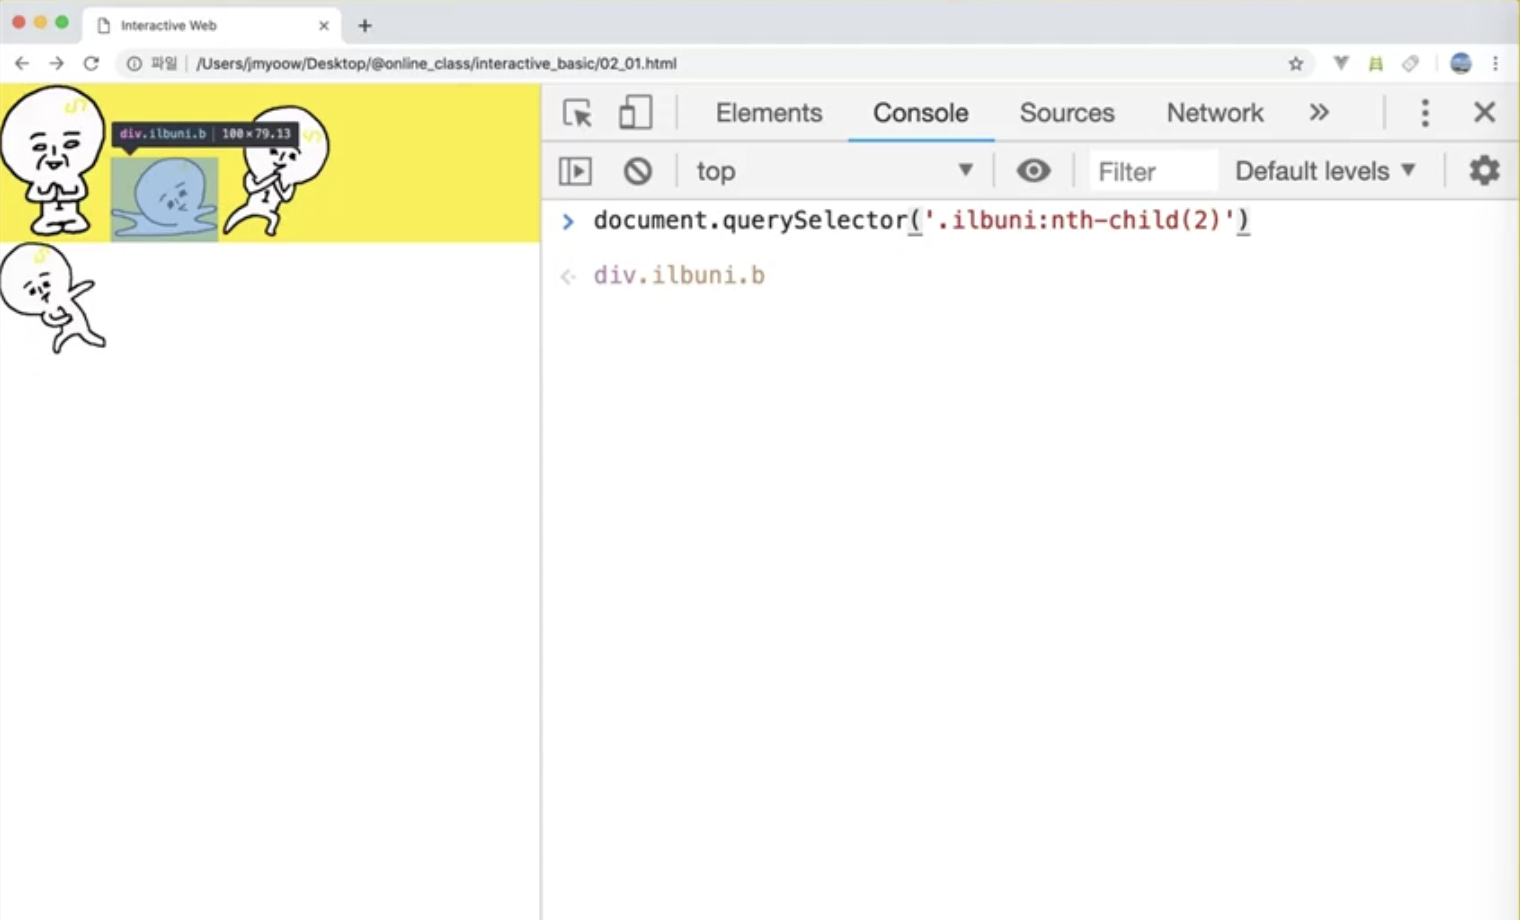Image resolution: width=1520 pixels, height=920 pixels.
Task: Focus the console Filter field
Action: point(1154,172)
